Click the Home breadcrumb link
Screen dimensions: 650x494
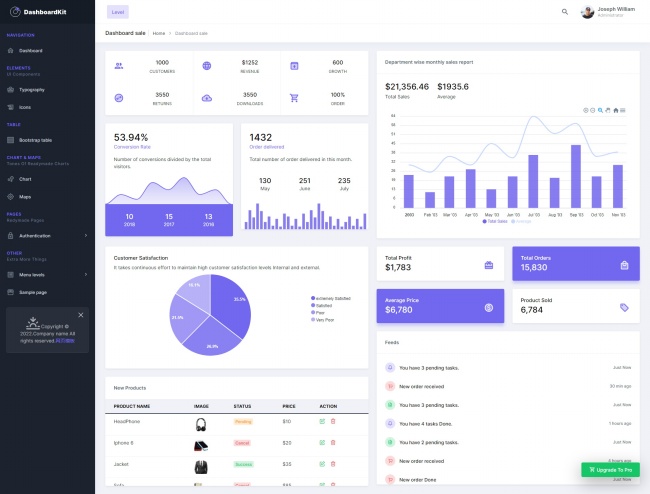pyautogui.click(x=159, y=33)
